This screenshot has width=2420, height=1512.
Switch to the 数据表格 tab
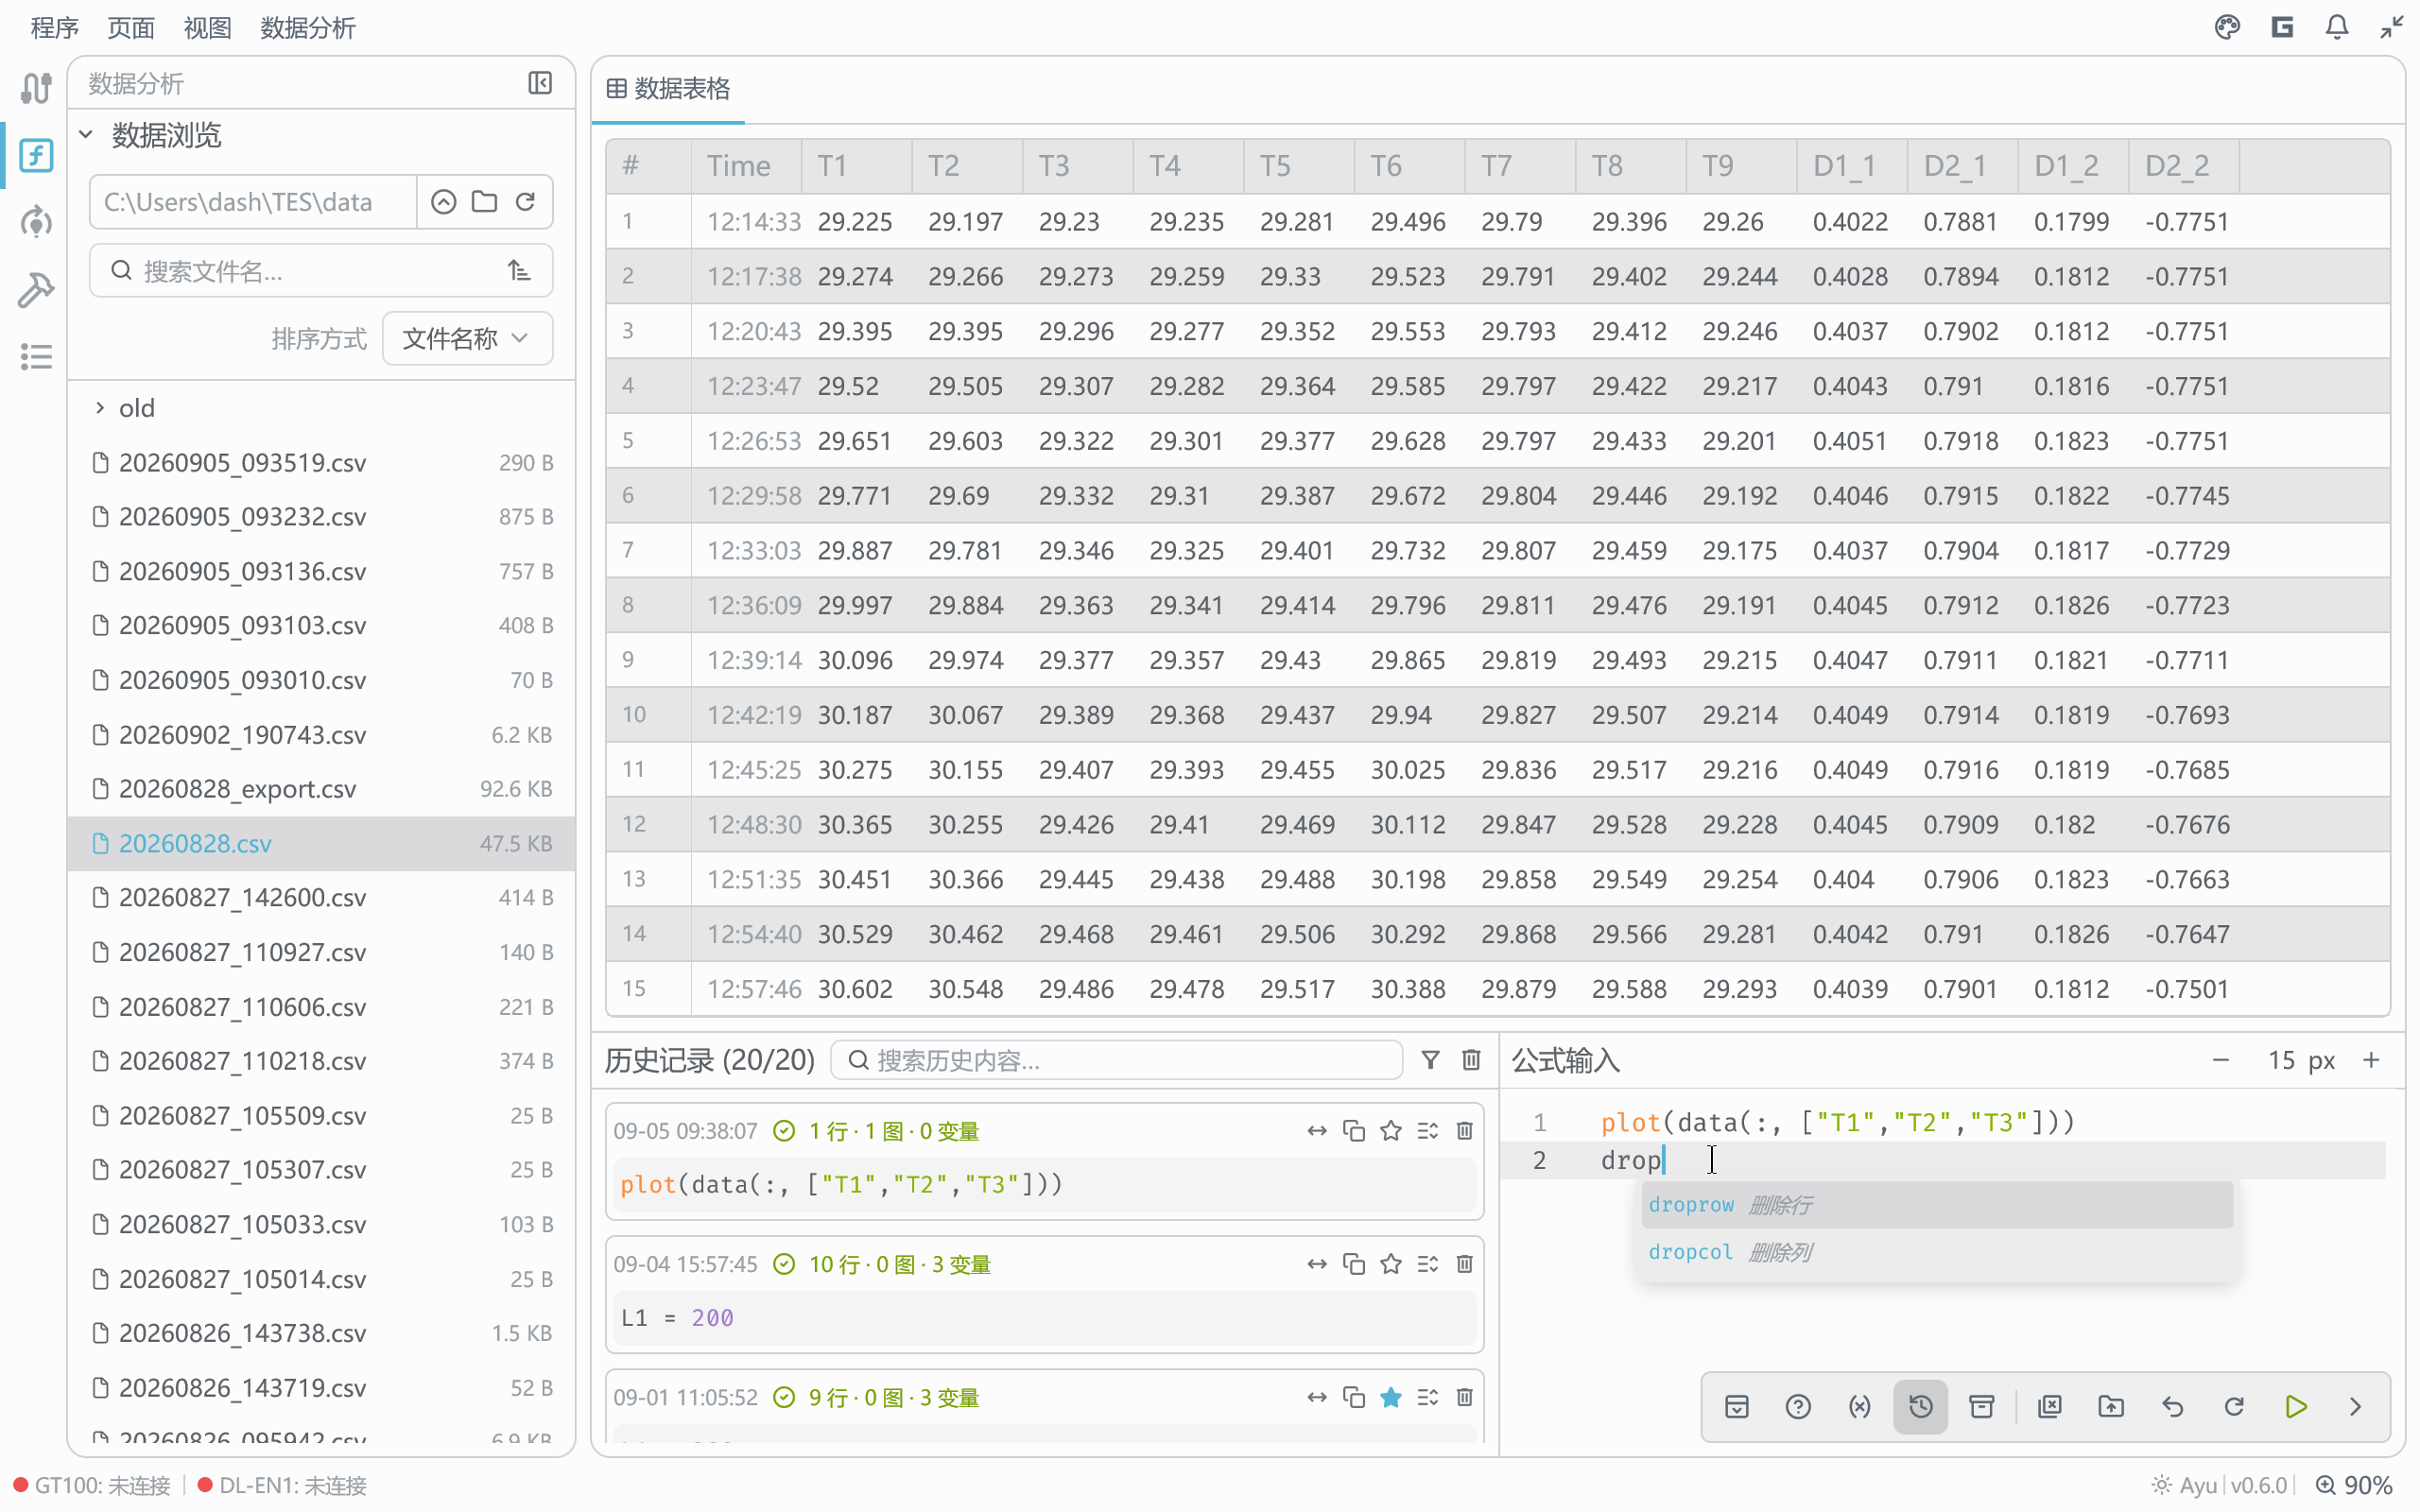pyautogui.click(x=668, y=89)
